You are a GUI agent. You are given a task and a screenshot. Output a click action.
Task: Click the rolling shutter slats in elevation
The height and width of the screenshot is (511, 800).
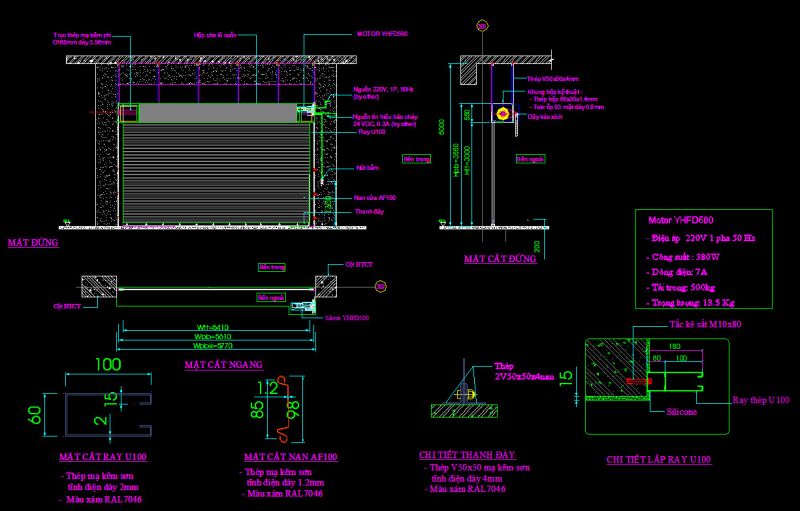coord(216,173)
